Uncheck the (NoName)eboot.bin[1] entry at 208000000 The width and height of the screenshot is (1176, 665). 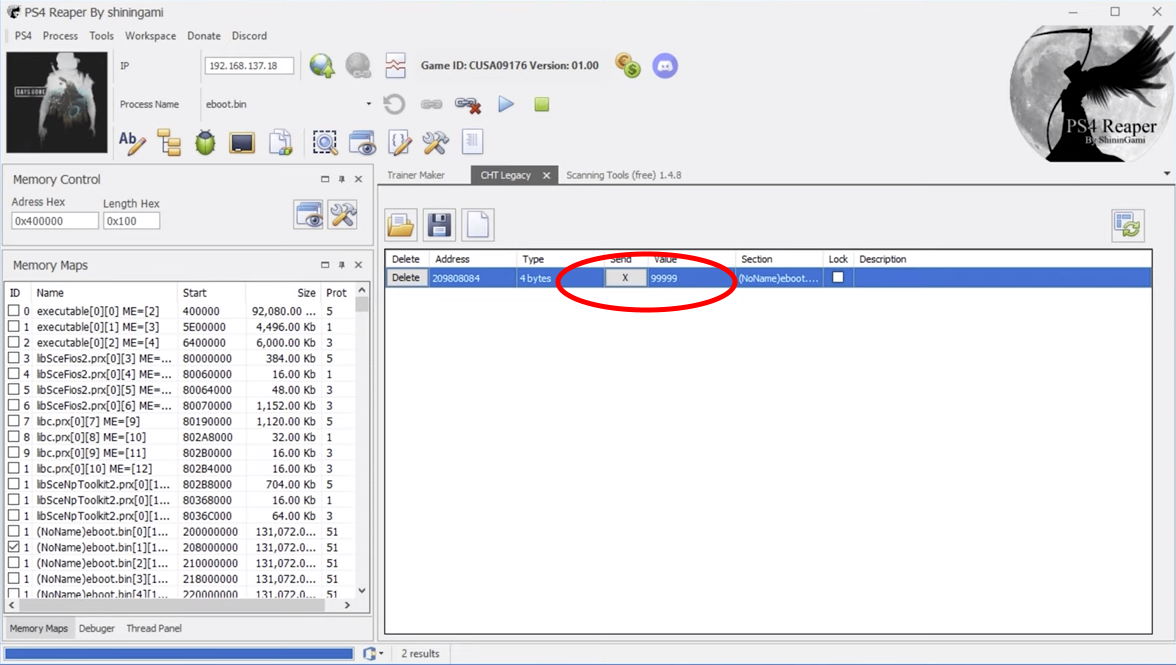14,548
